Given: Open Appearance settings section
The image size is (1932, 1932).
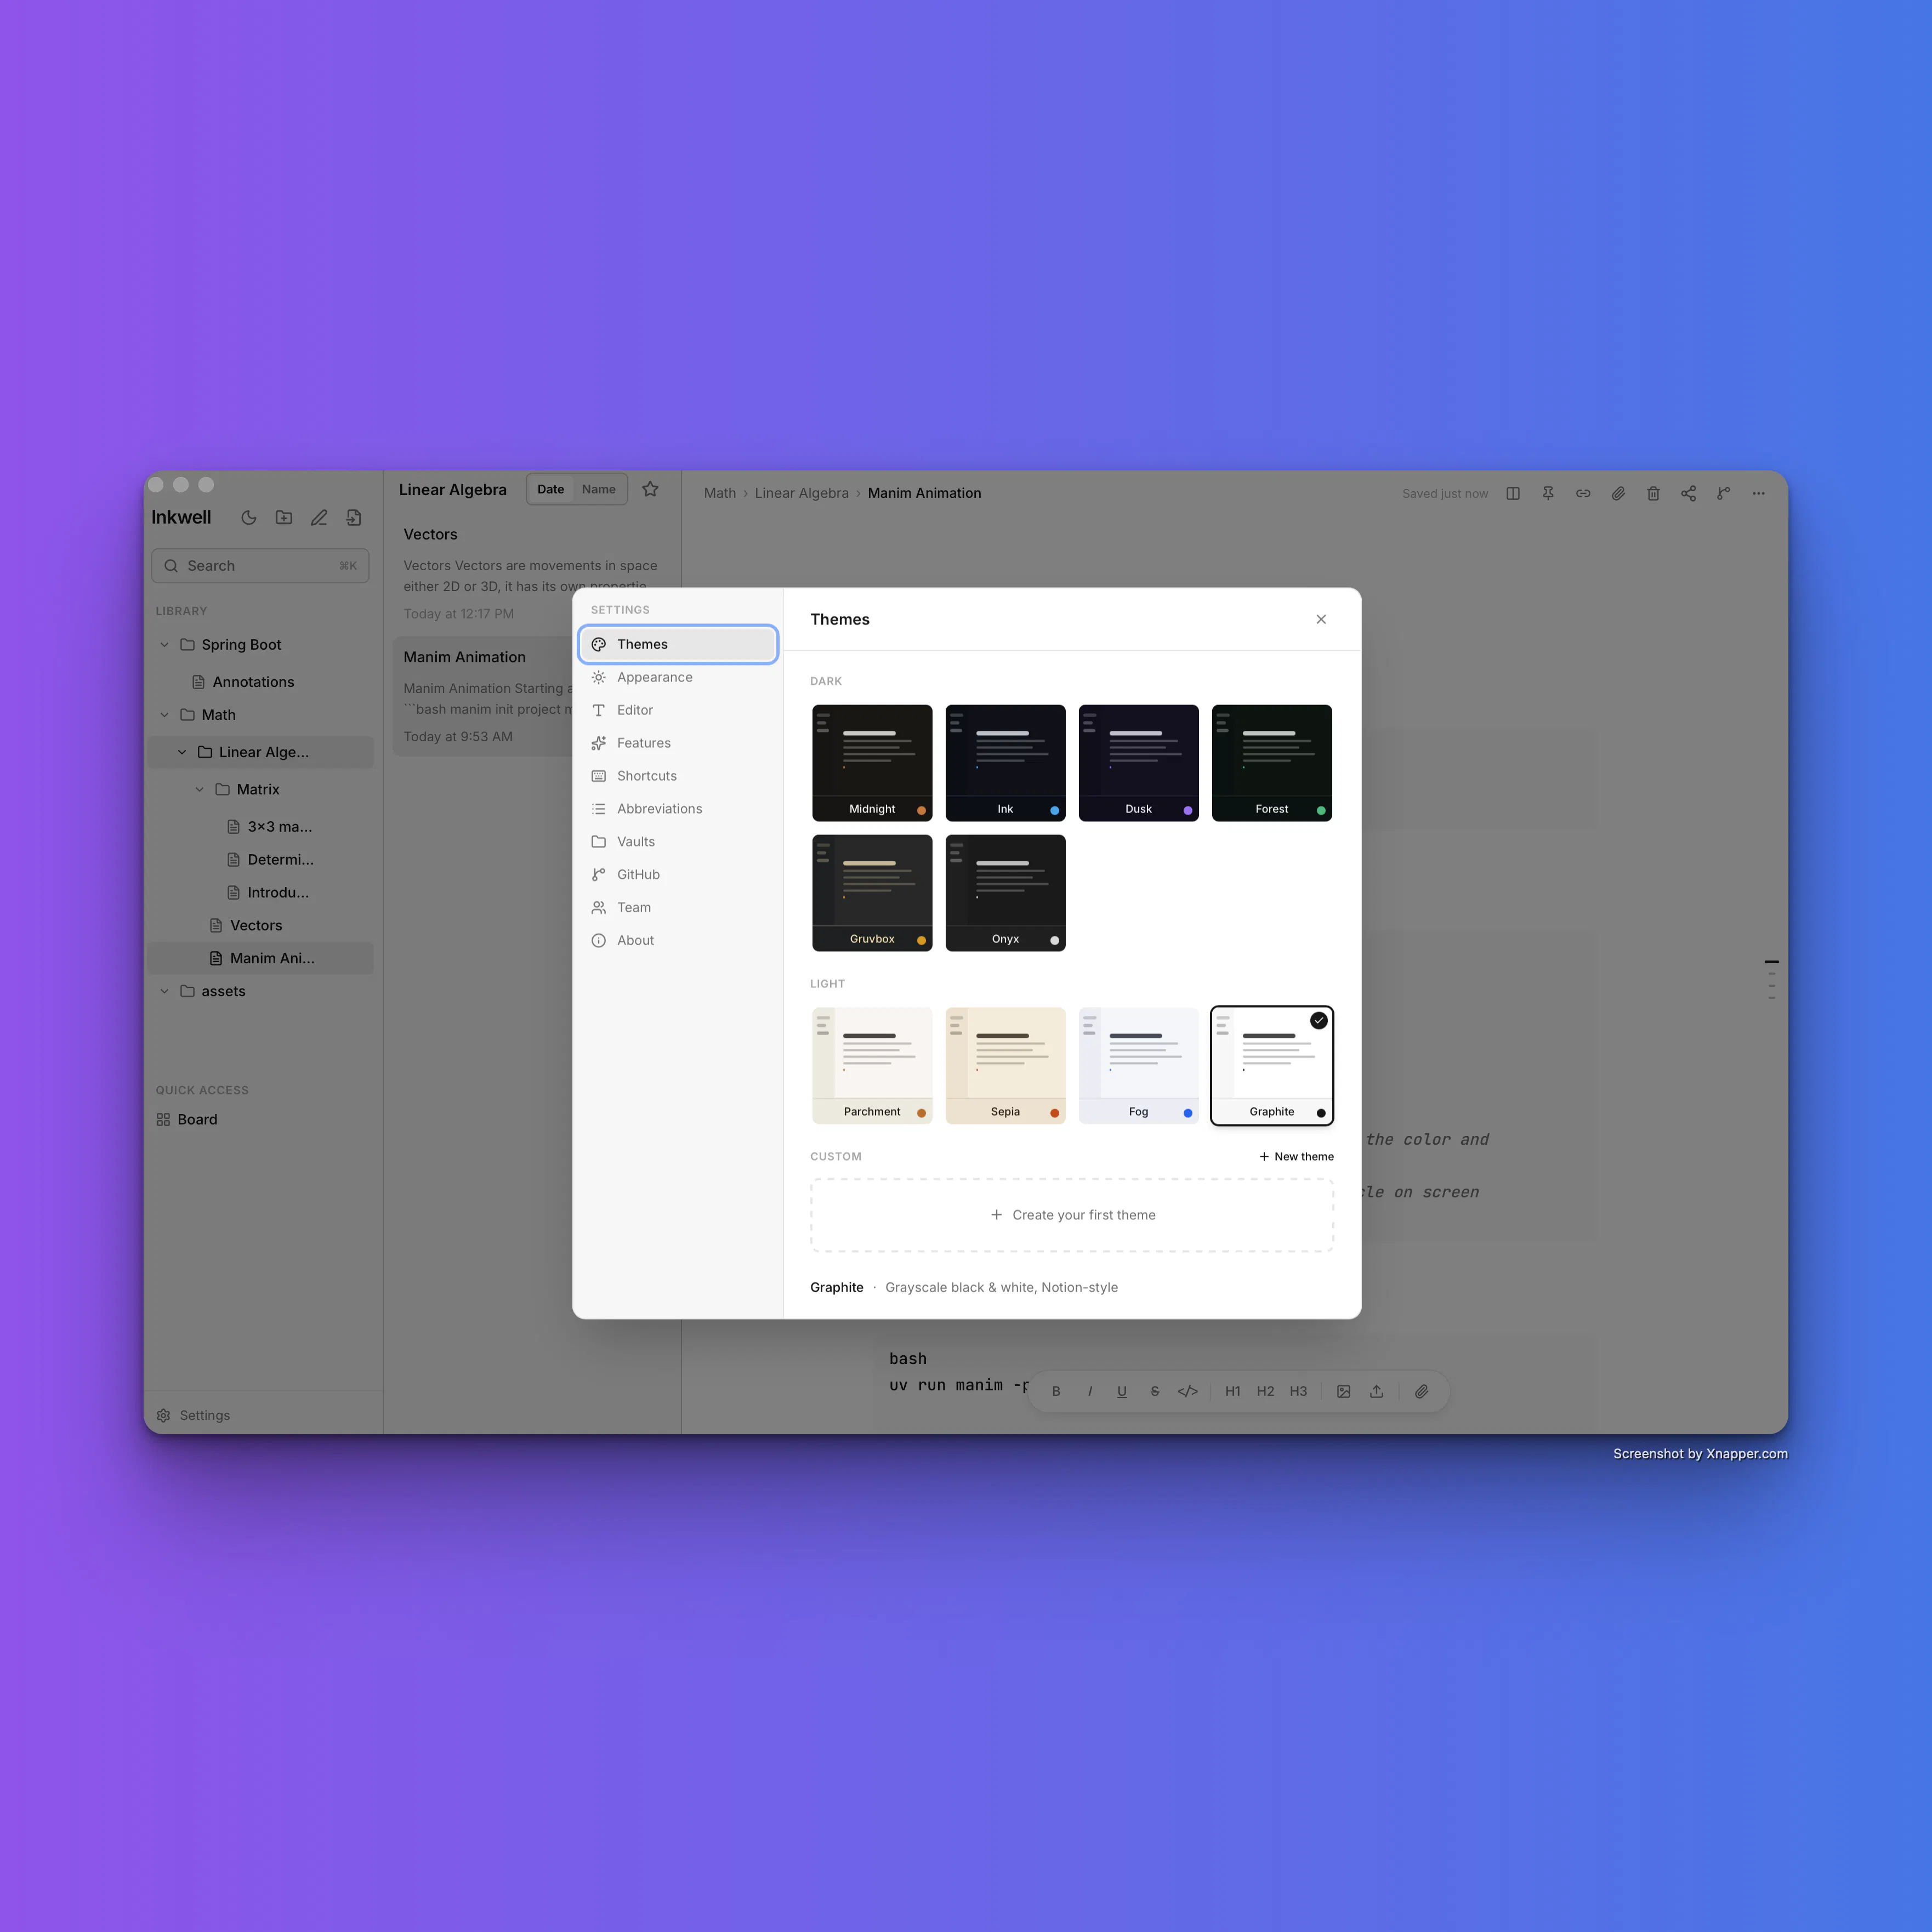Looking at the screenshot, I should pyautogui.click(x=678, y=677).
